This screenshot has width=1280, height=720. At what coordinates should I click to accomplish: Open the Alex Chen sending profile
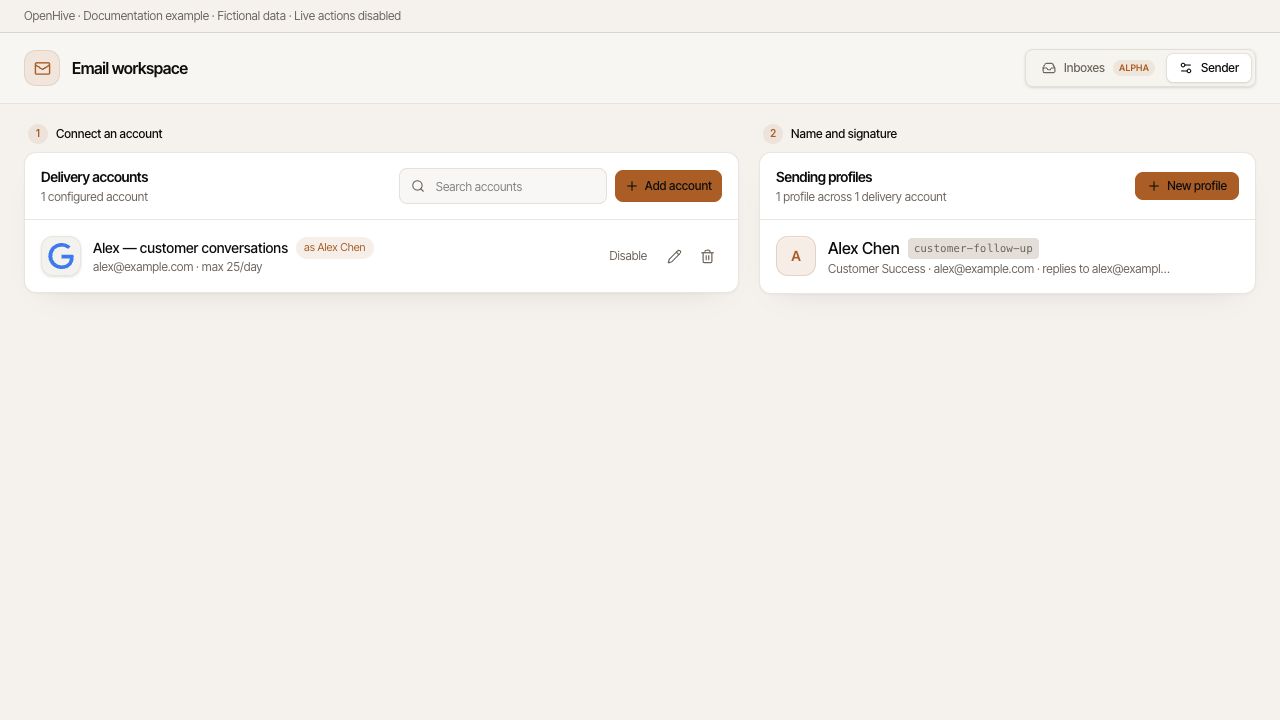(1007, 256)
